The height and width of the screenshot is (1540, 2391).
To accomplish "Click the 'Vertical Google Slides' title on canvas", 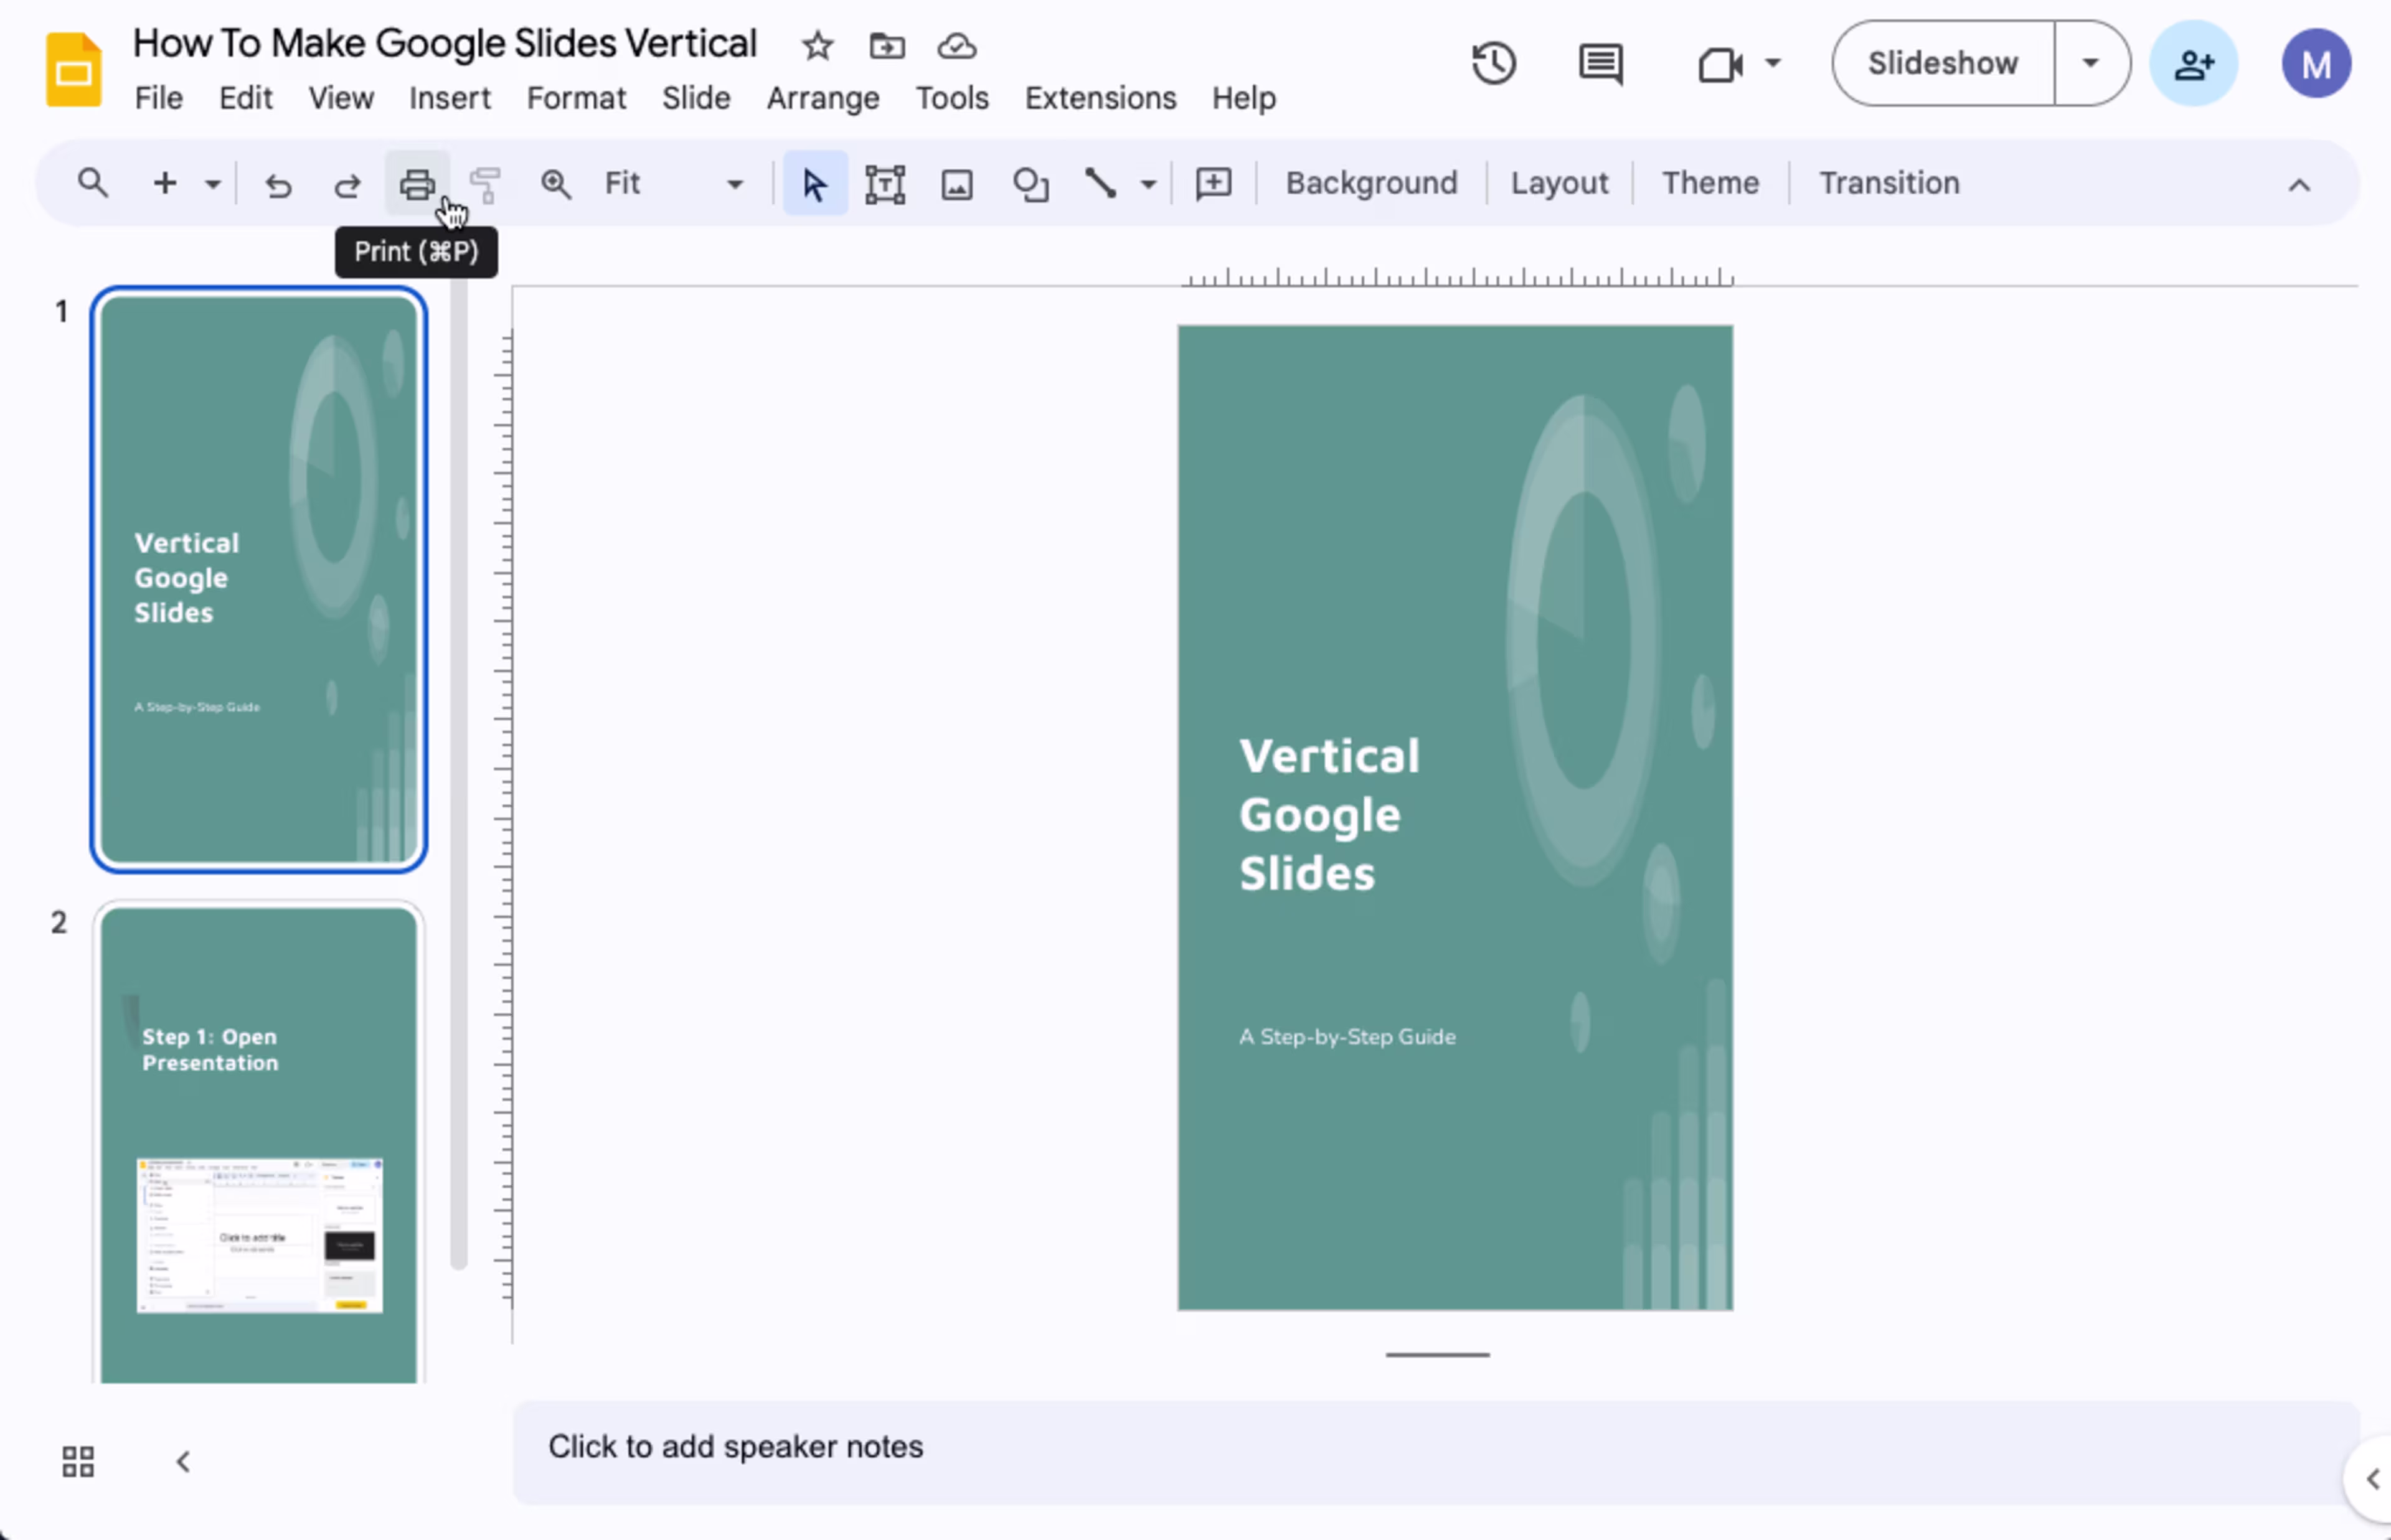I will click(1329, 814).
